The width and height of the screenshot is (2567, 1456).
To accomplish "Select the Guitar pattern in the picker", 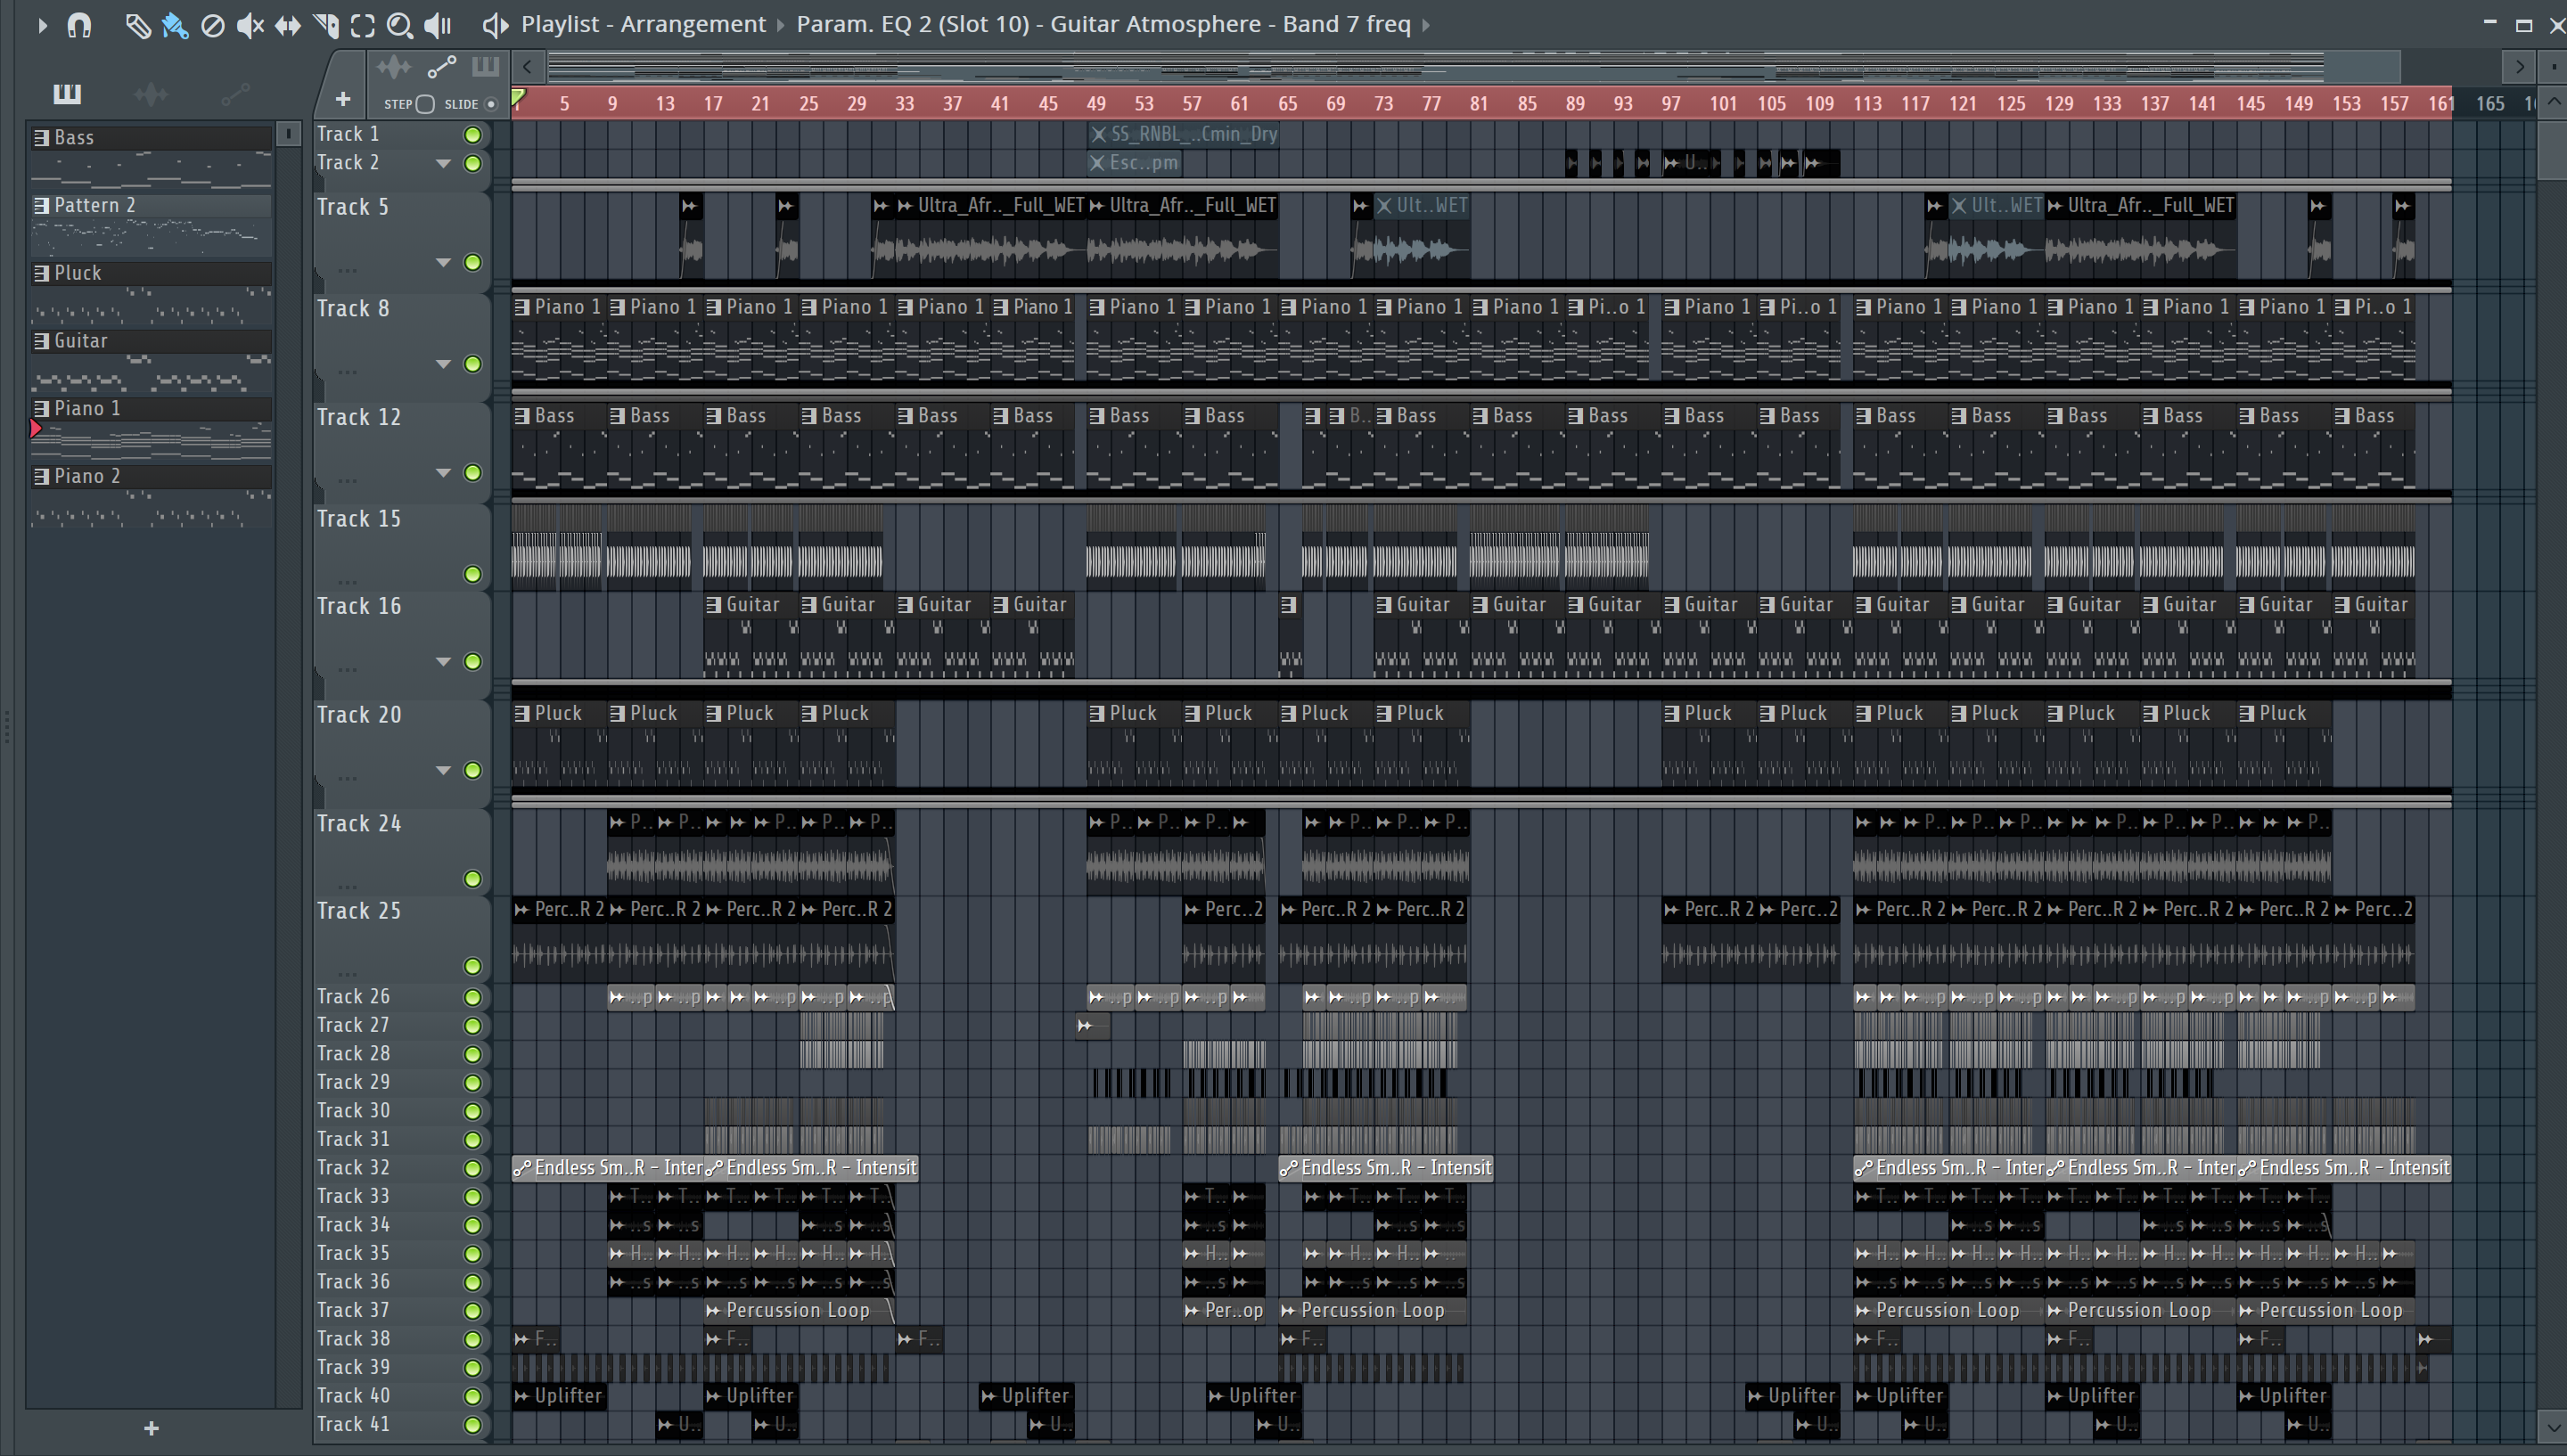I will pyautogui.click(x=151, y=341).
